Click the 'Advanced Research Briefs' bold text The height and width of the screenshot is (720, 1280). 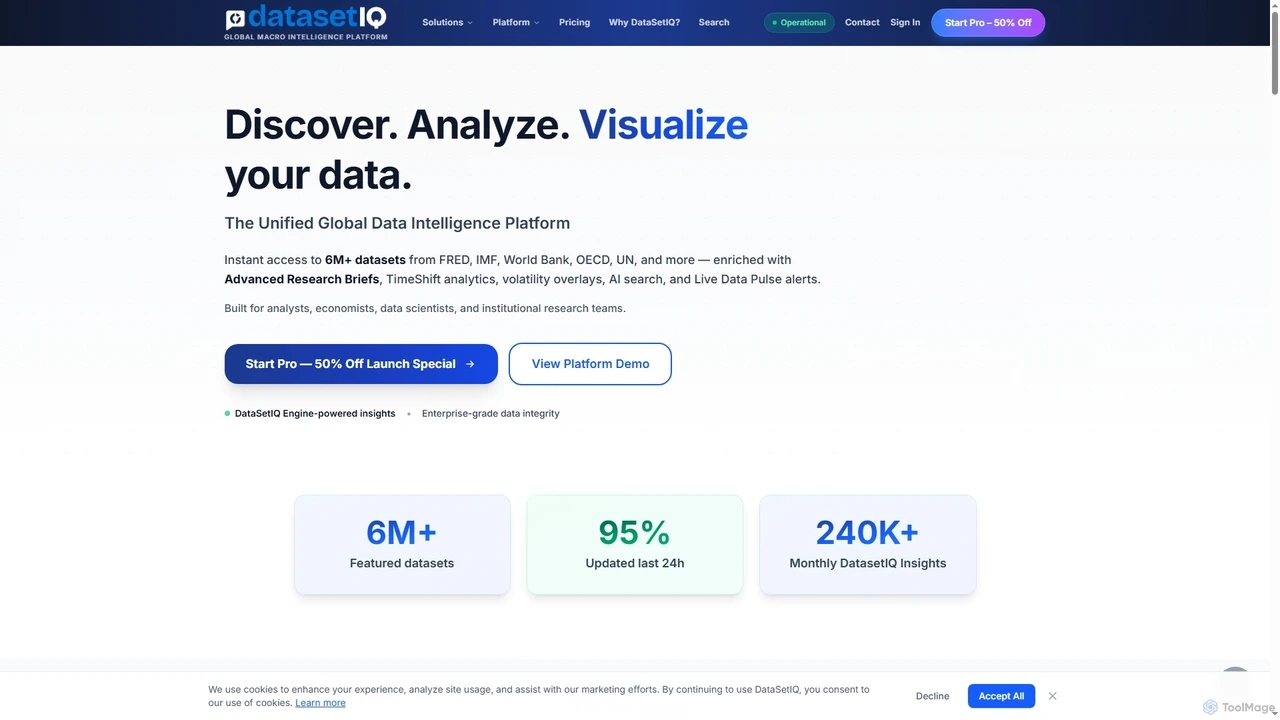click(302, 279)
